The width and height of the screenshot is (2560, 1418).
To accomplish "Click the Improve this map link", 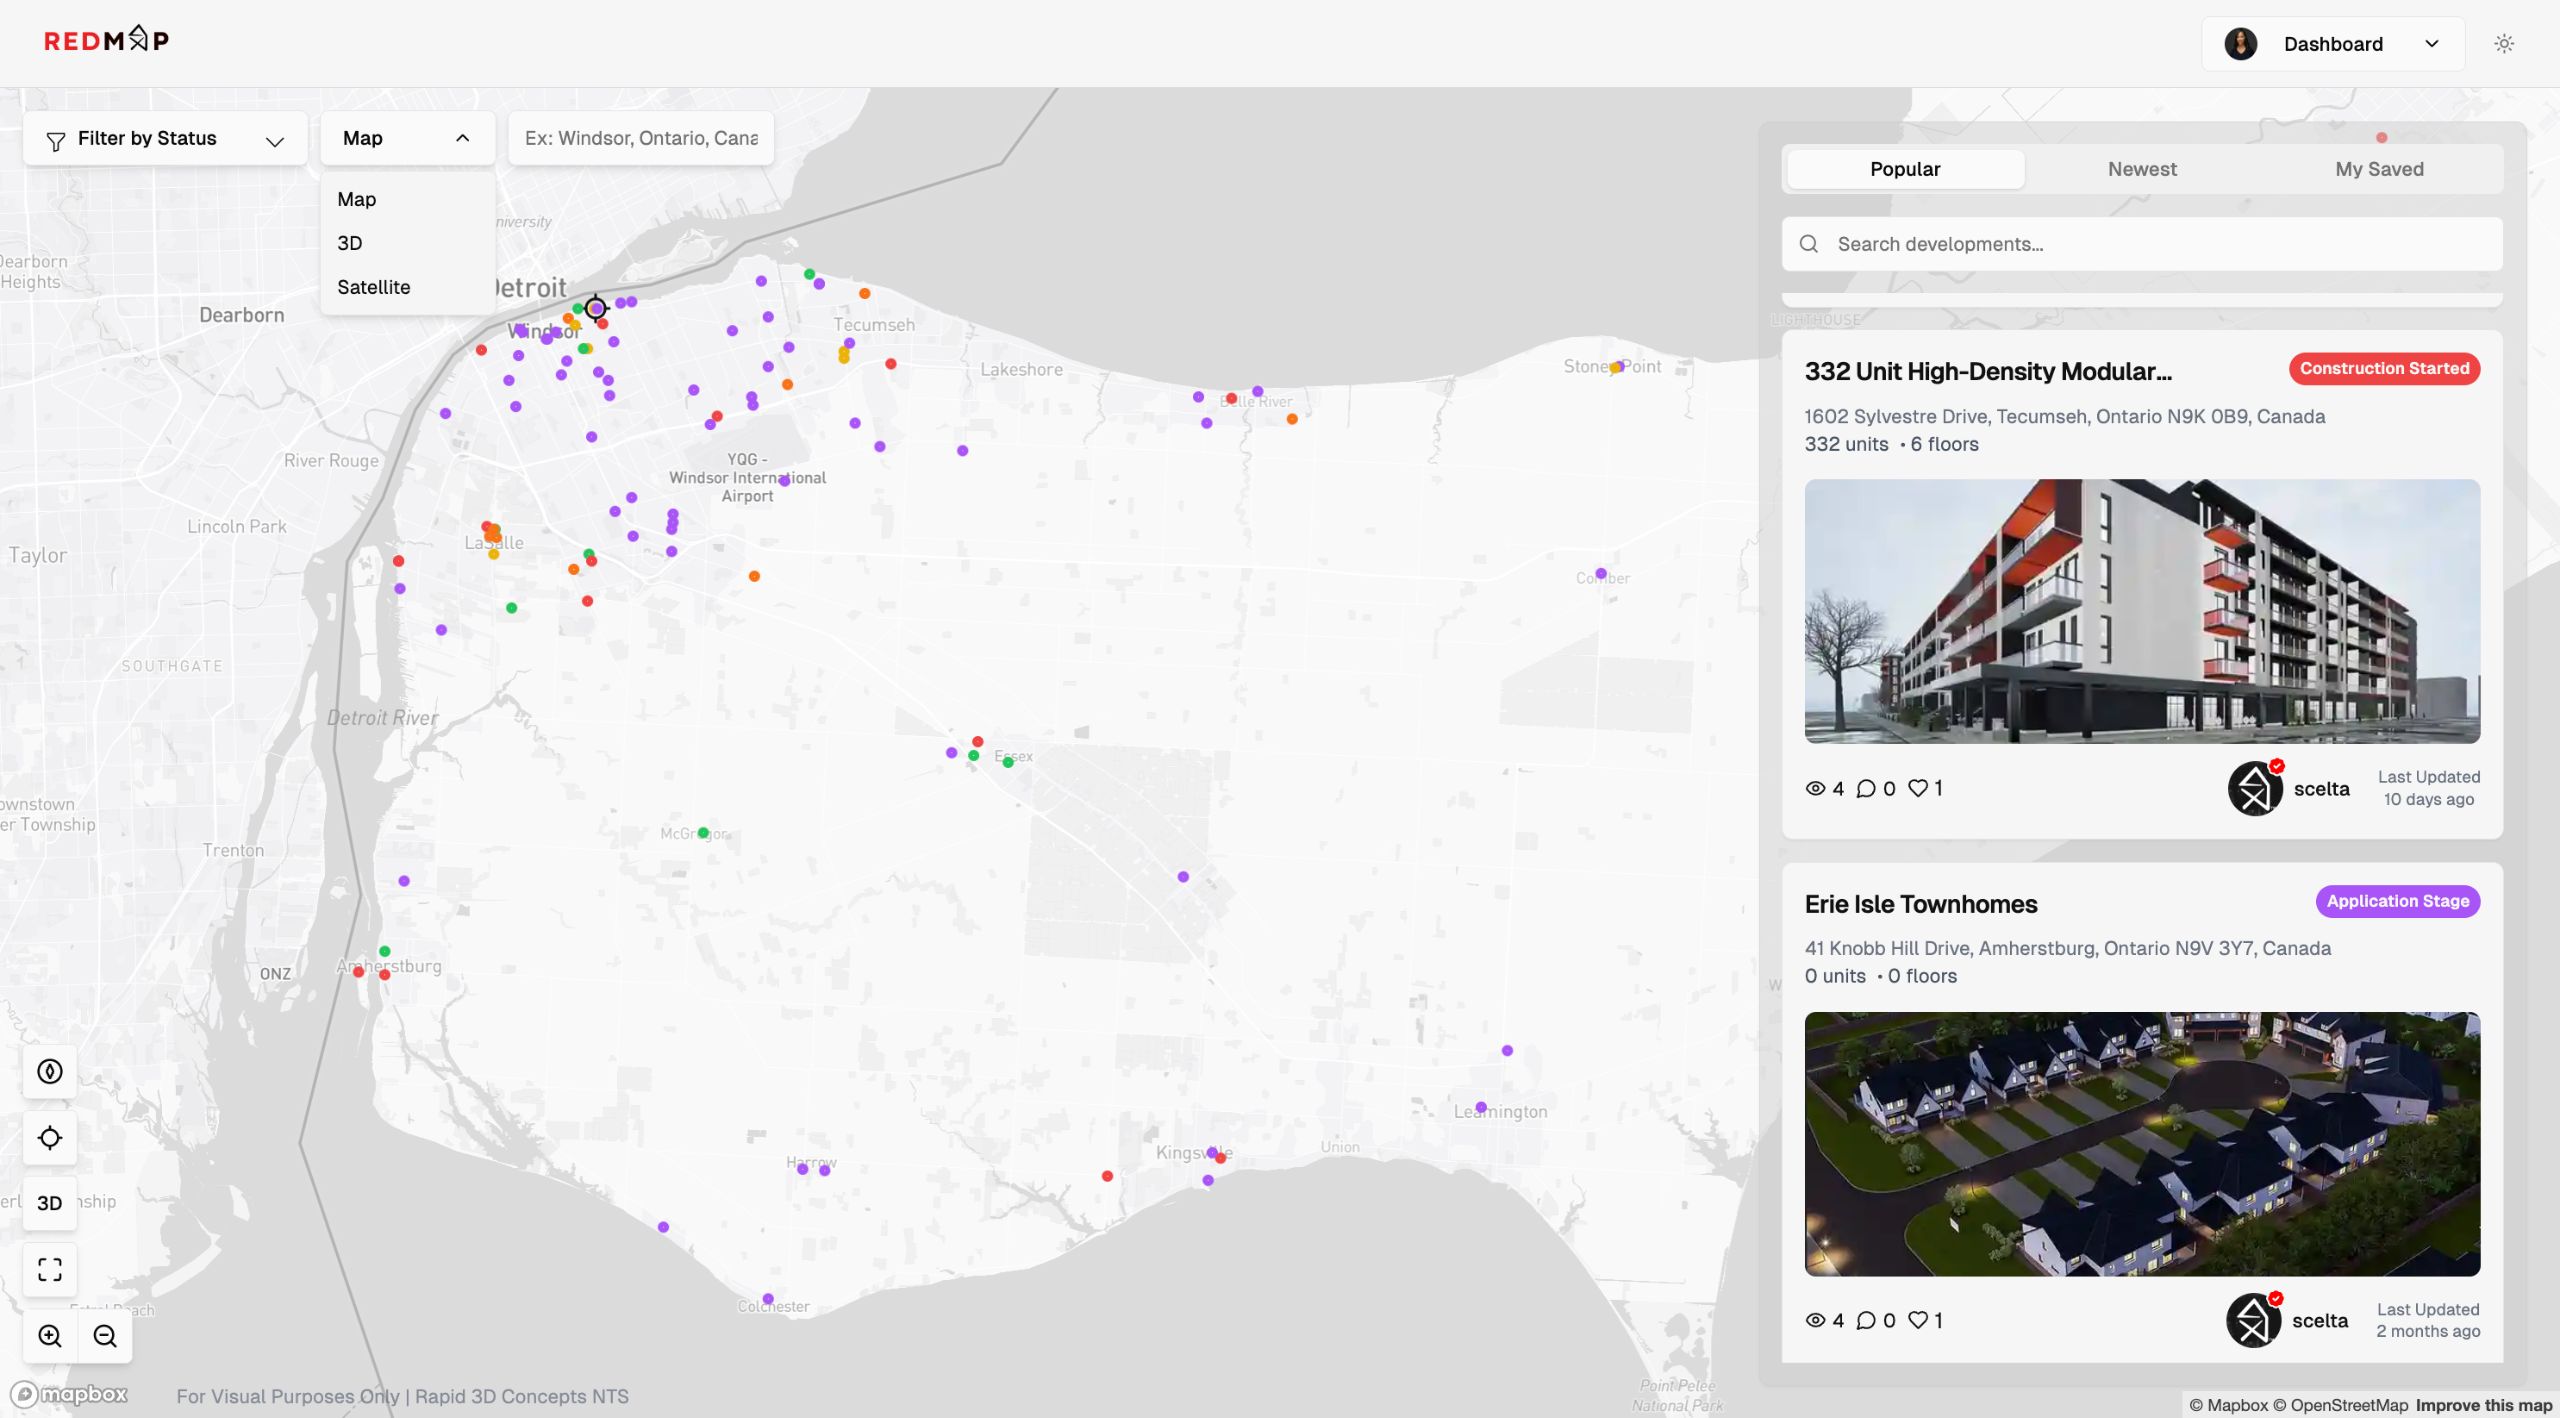I will (2484, 1405).
